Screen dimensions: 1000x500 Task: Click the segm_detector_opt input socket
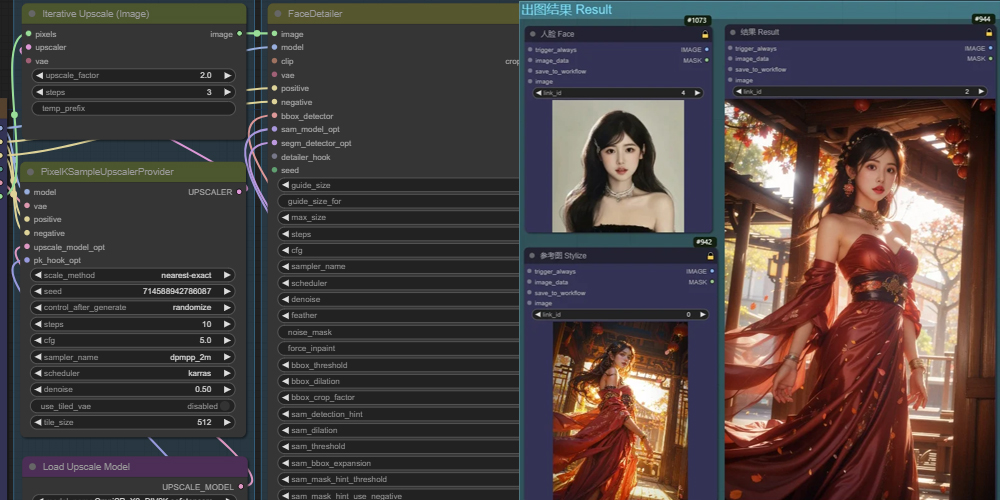(x=274, y=143)
